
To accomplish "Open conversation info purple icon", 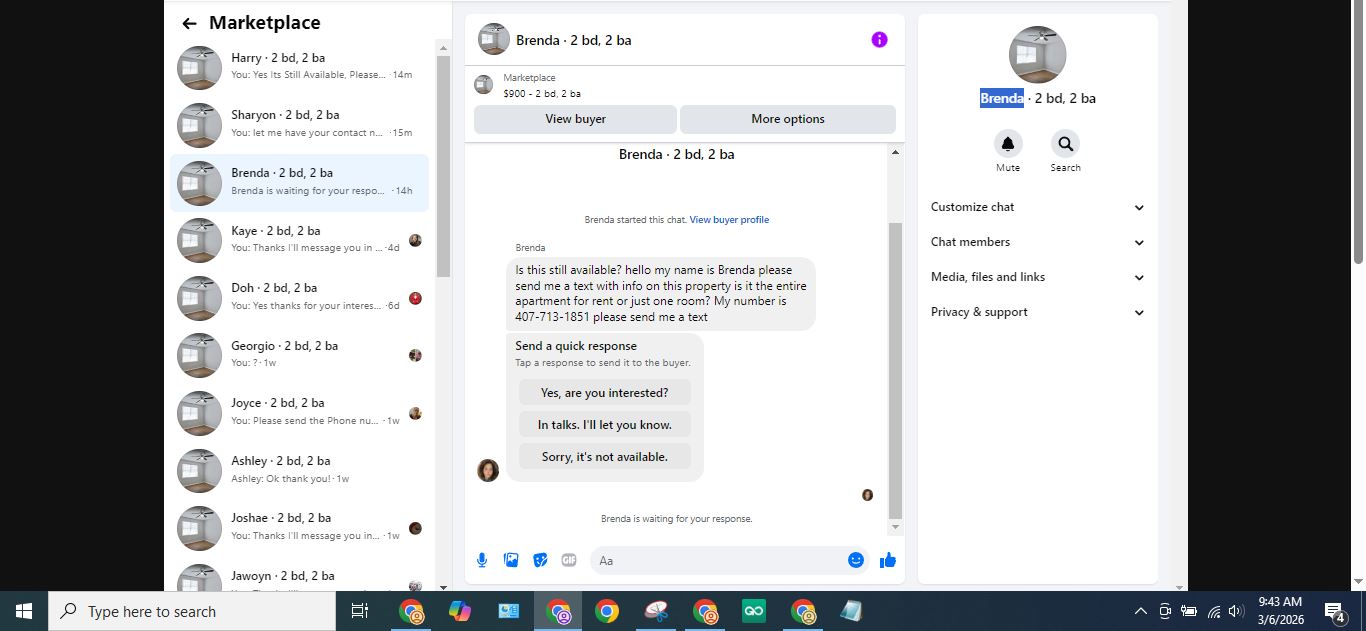I will click(x=879, y=40).
